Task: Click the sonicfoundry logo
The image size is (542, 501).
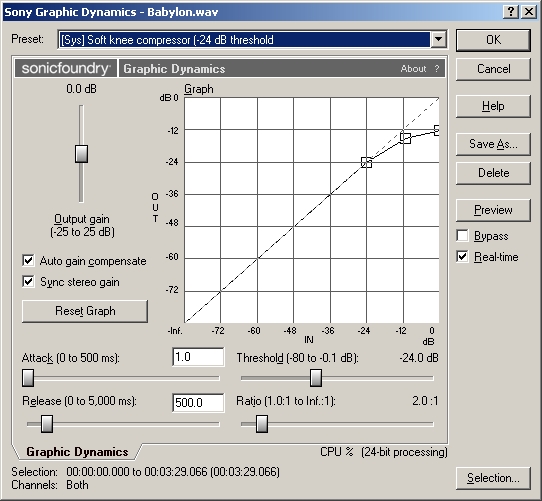Action: click(x=66, y=68)
